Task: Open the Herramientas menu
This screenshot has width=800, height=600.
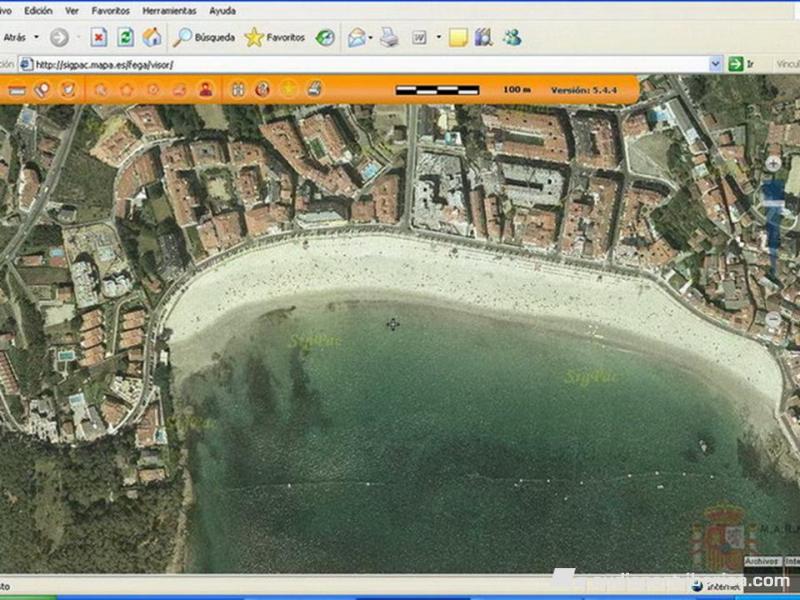Action: click(x=169, y=11)
